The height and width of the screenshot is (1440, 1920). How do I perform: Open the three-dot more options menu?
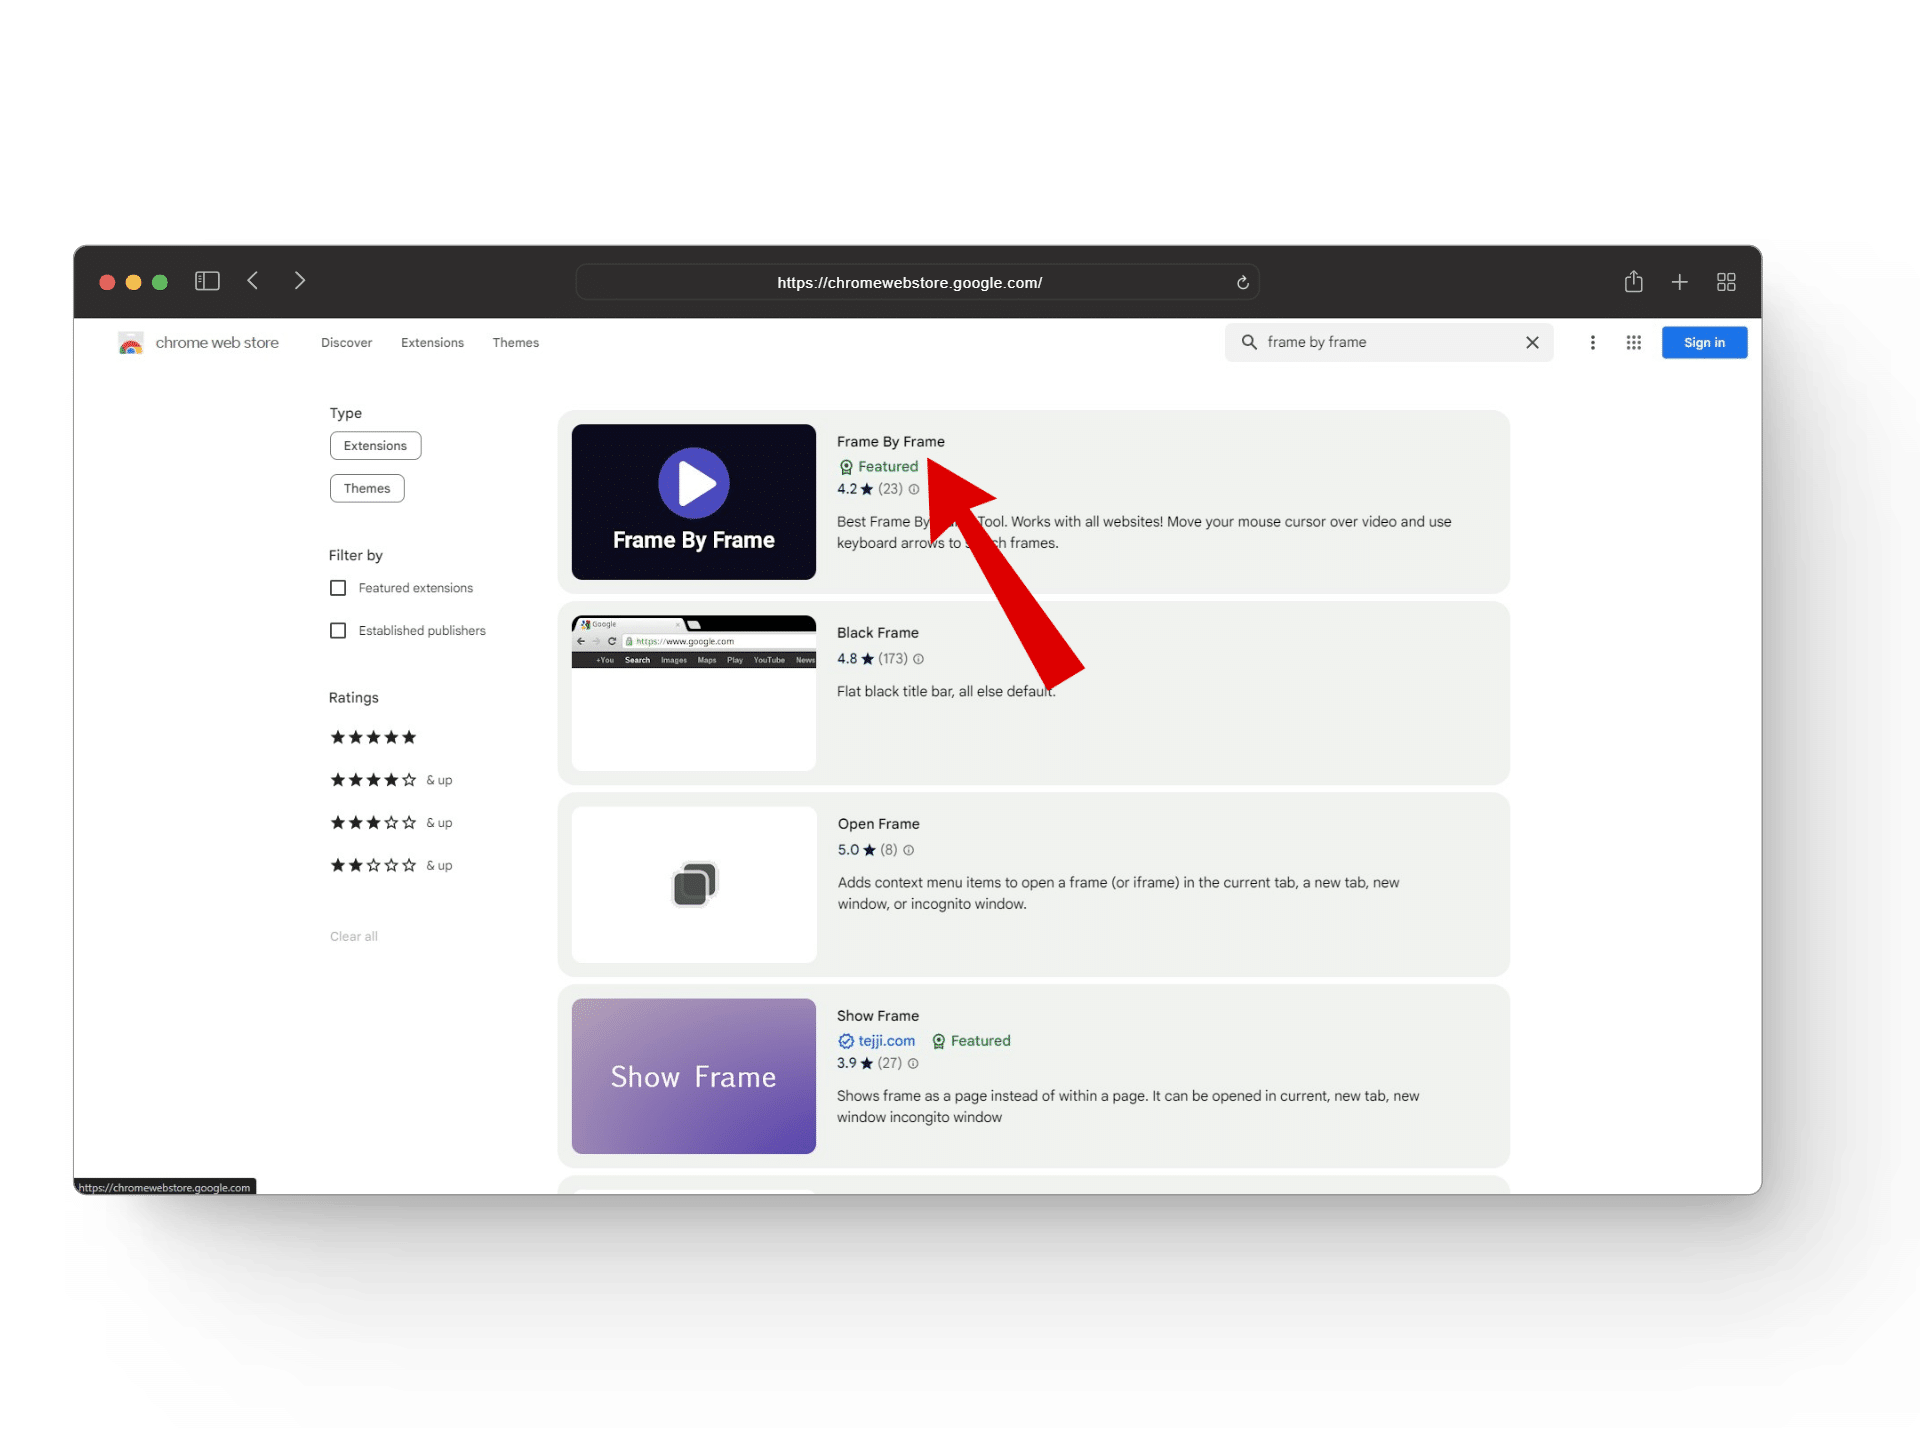tap(1592, 343)
